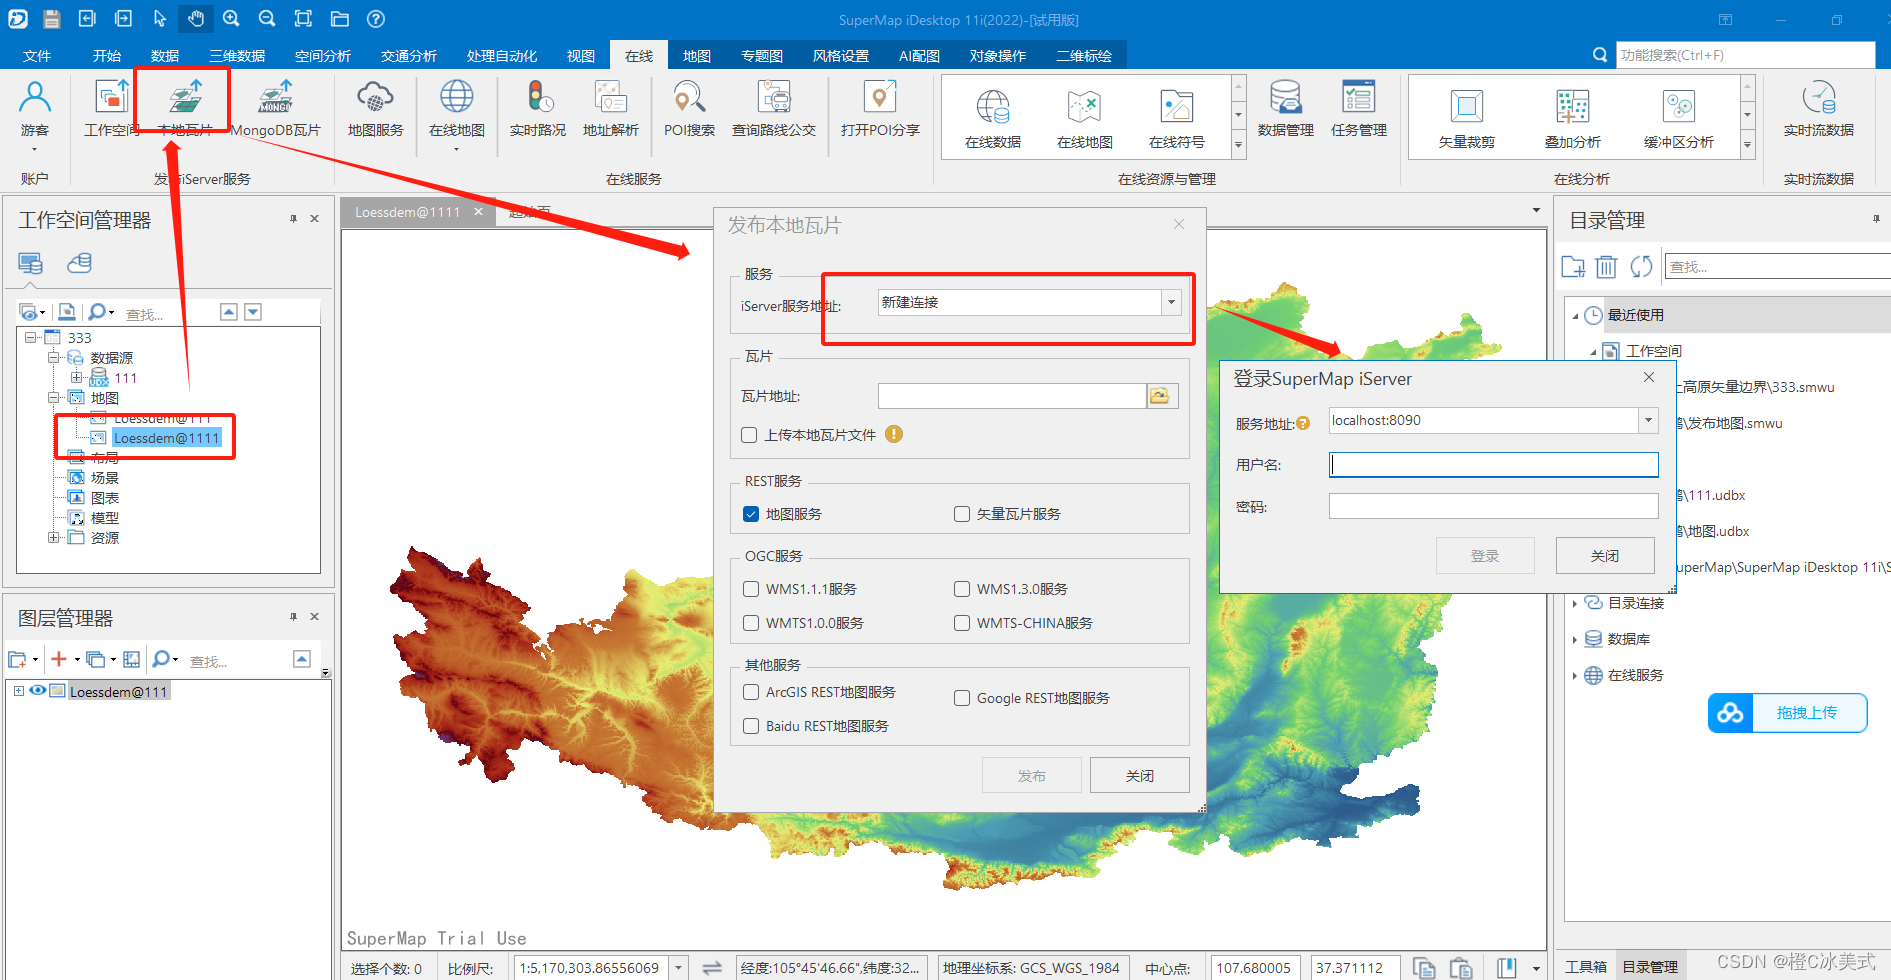
Task: Open the 数据管理 online resource tool
Action: (x=1285, y=110)
